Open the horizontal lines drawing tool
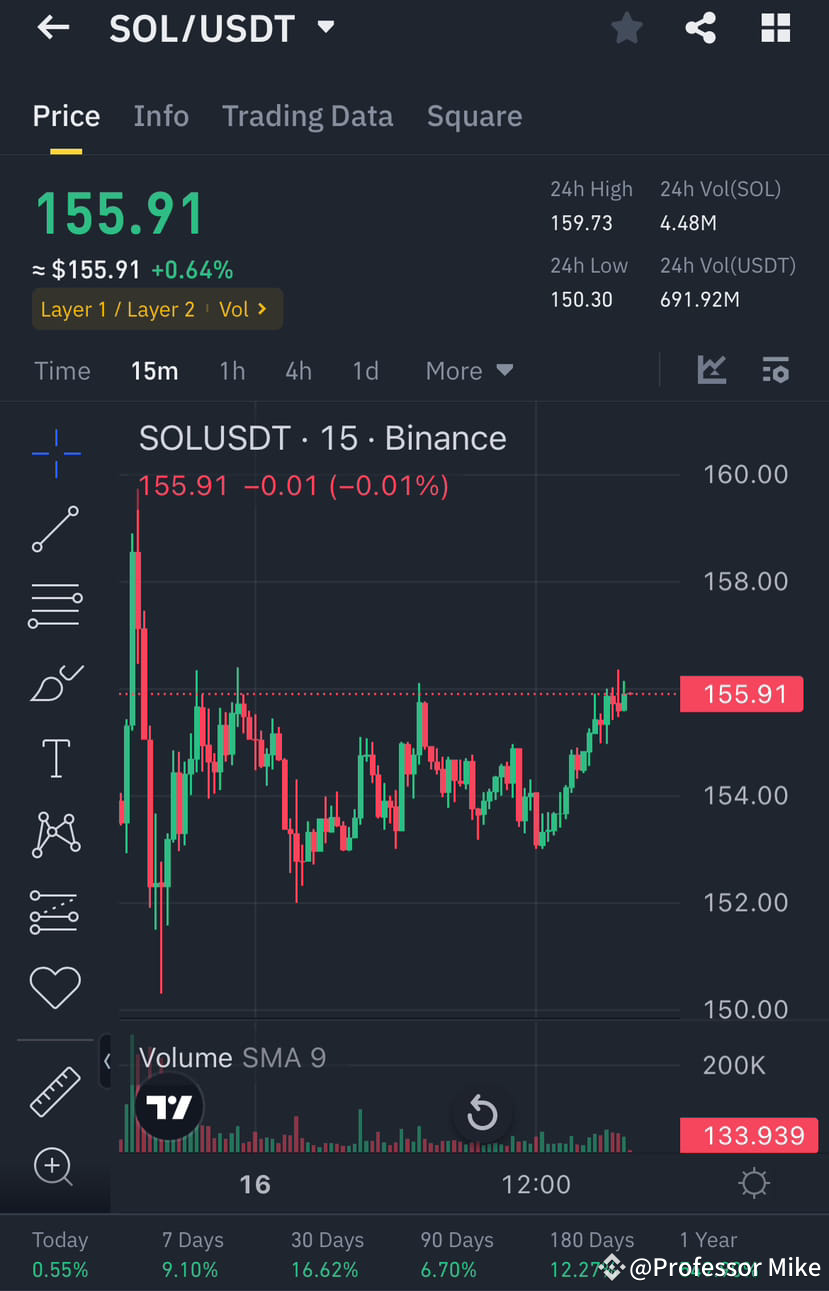Viewport: 829px width, 1291px height. [x=55, y=605]
